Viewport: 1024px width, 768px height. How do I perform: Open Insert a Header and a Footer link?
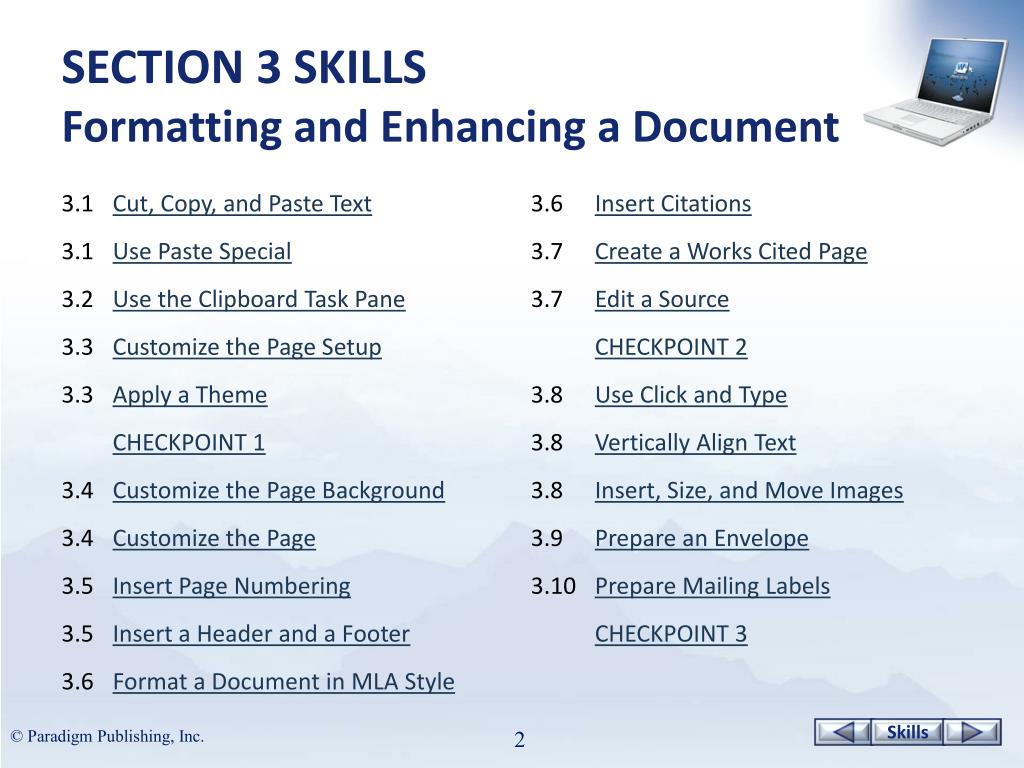click(261, 633)
